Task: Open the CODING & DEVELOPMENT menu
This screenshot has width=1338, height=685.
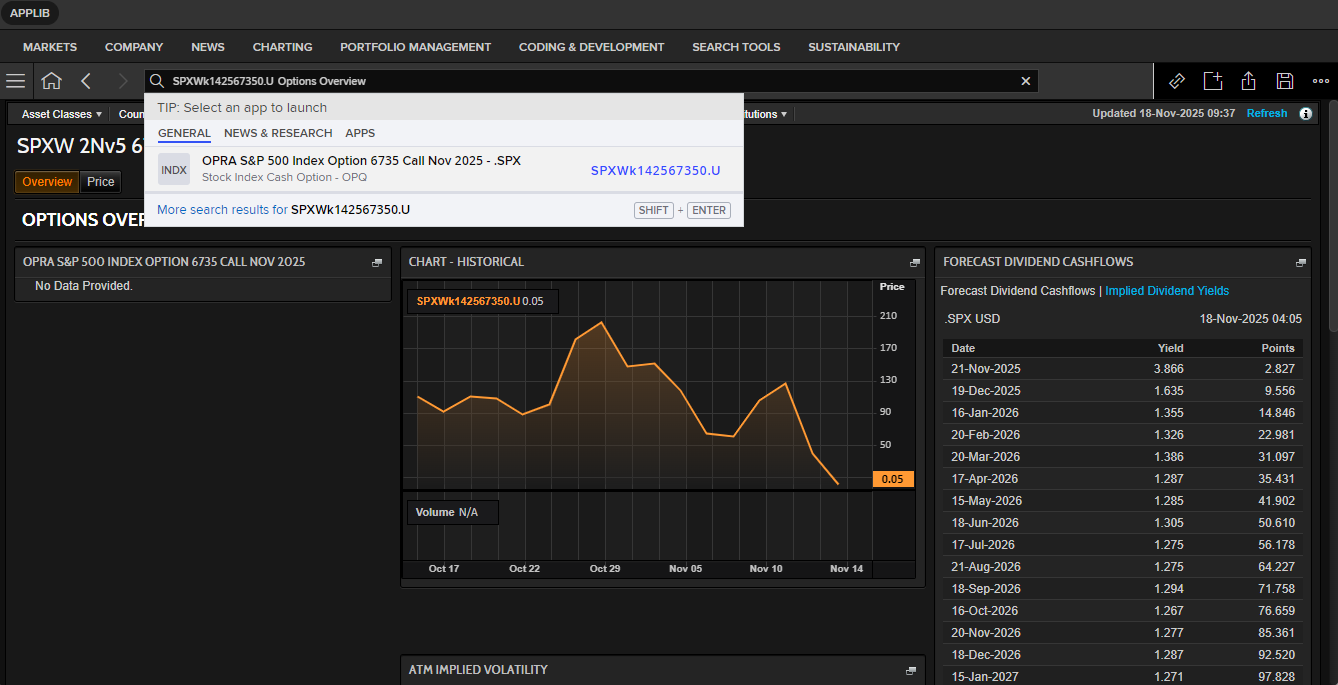Action: pos(591,47)
